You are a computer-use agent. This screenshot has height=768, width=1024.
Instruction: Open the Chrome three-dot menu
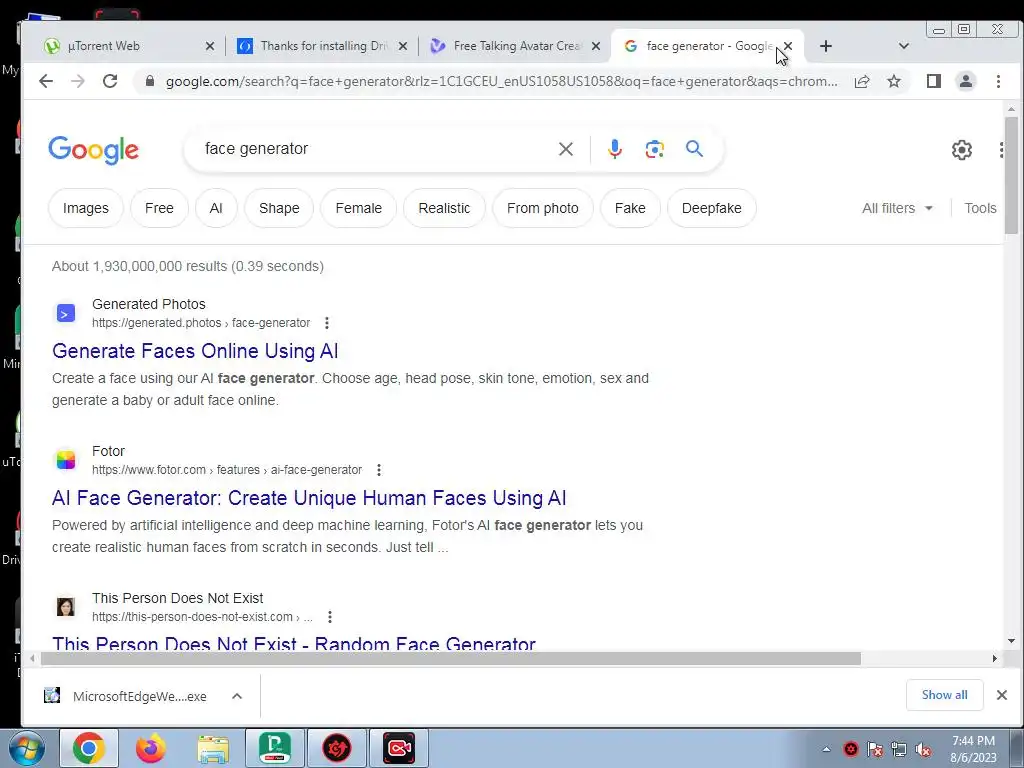point(998,81)
